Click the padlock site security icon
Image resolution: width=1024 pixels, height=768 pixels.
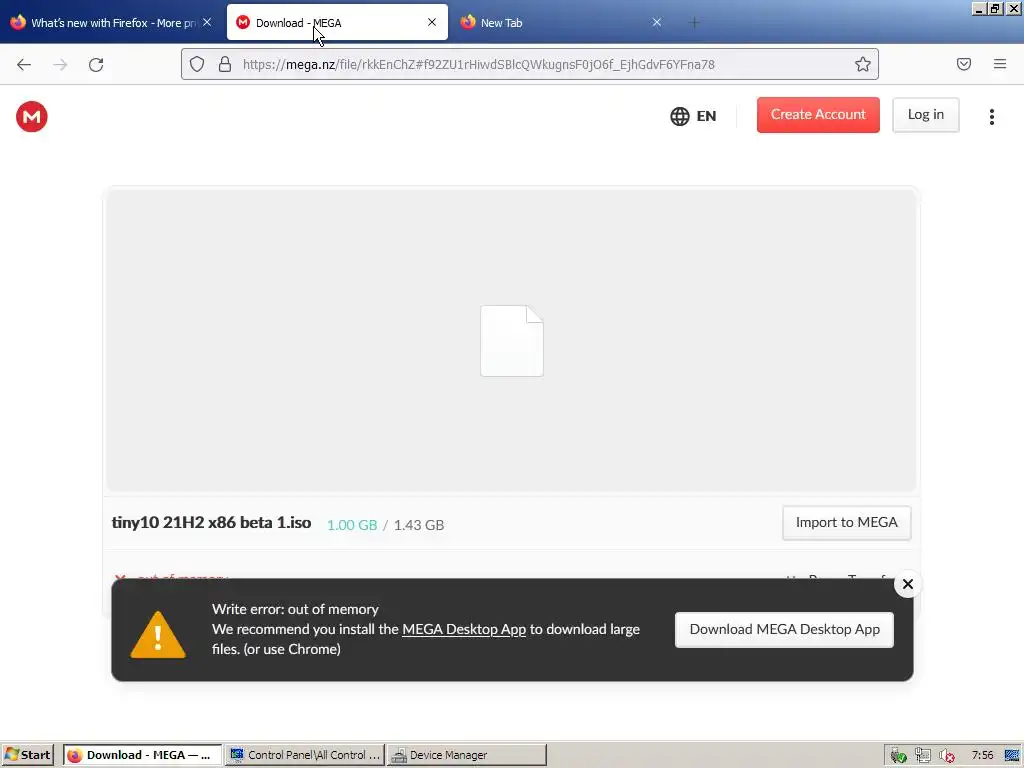[225, 64]
